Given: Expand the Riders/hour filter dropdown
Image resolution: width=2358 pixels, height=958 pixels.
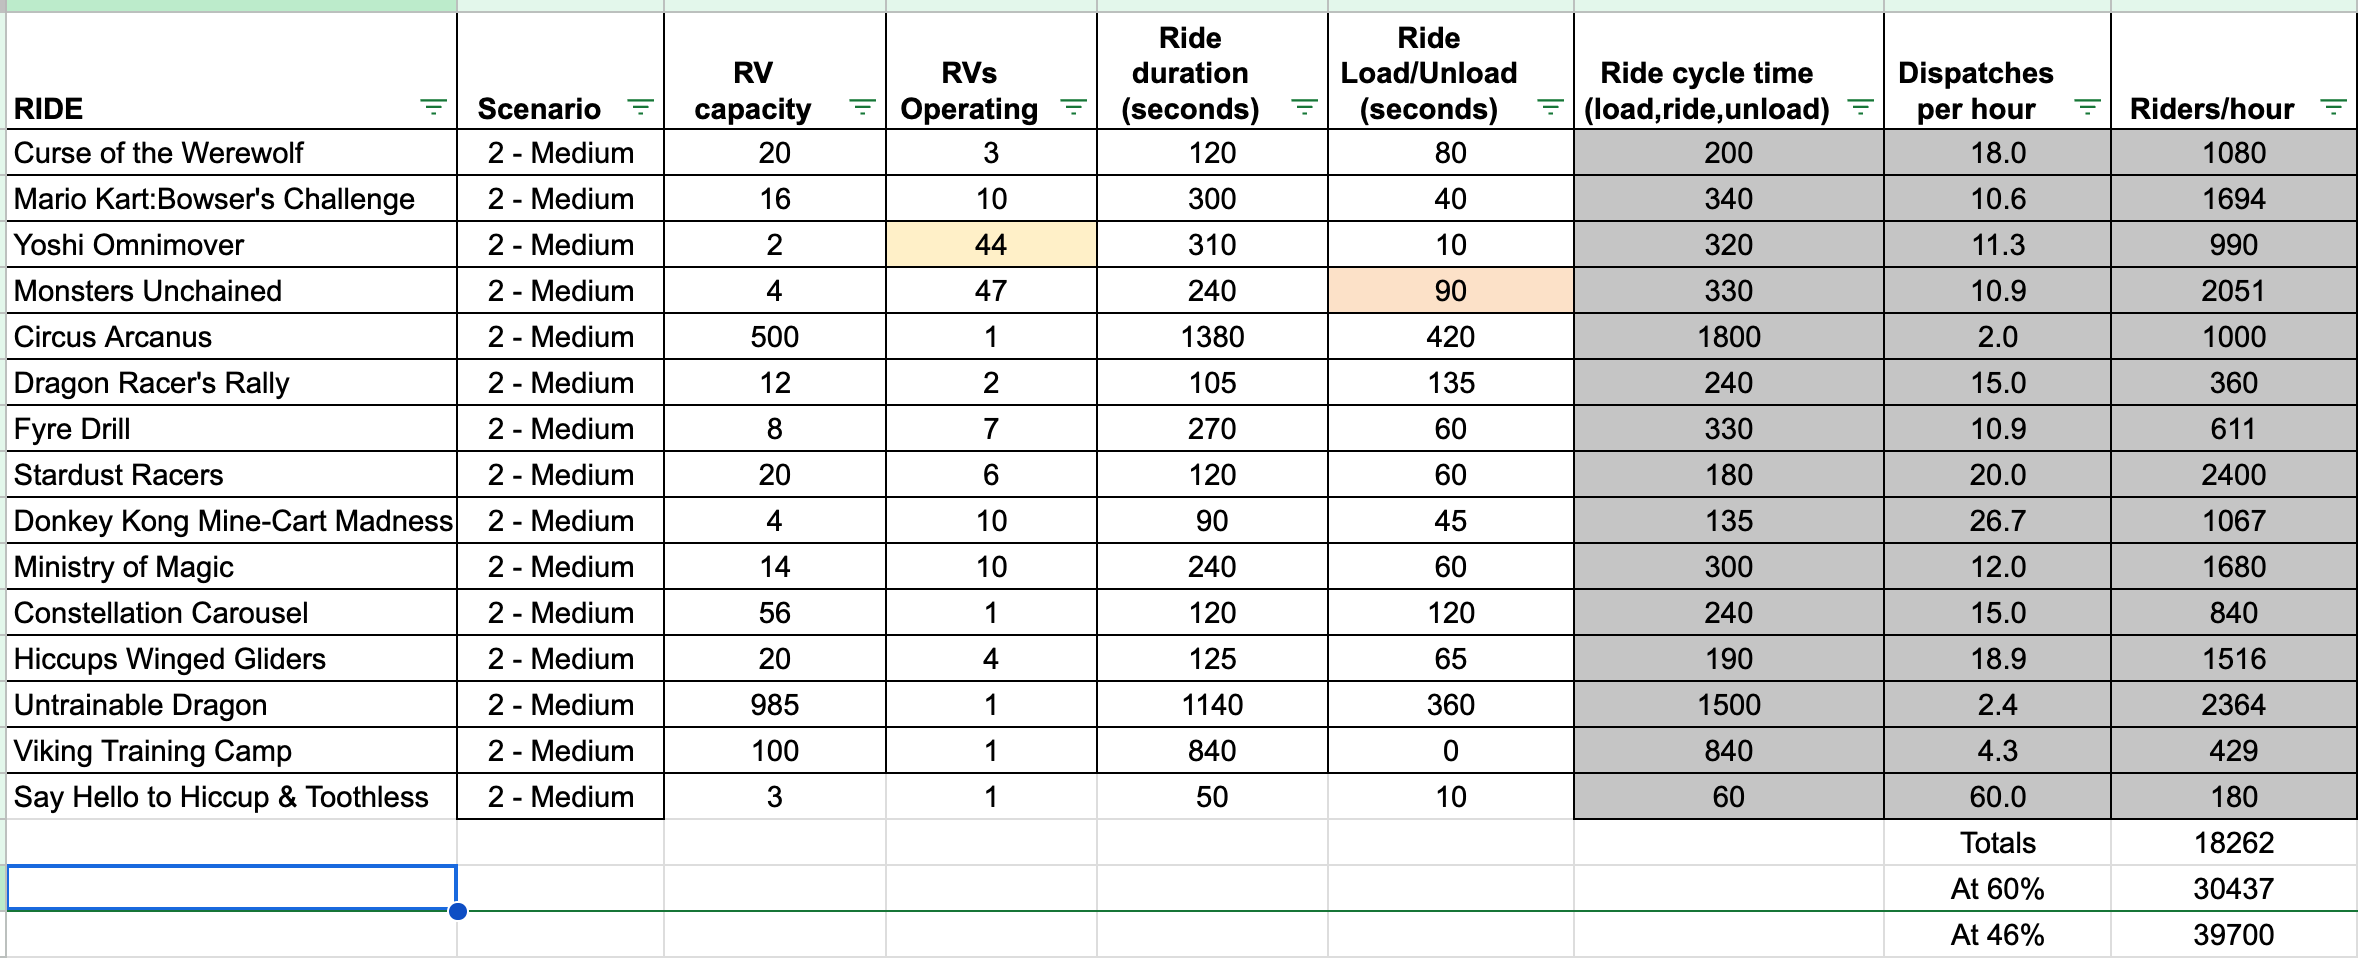Looking at the screenshot, I should pos(2333,107).
